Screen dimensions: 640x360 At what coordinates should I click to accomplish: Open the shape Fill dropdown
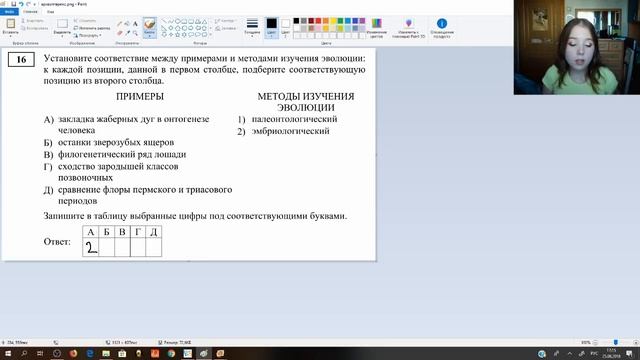(x=226, y=29)
